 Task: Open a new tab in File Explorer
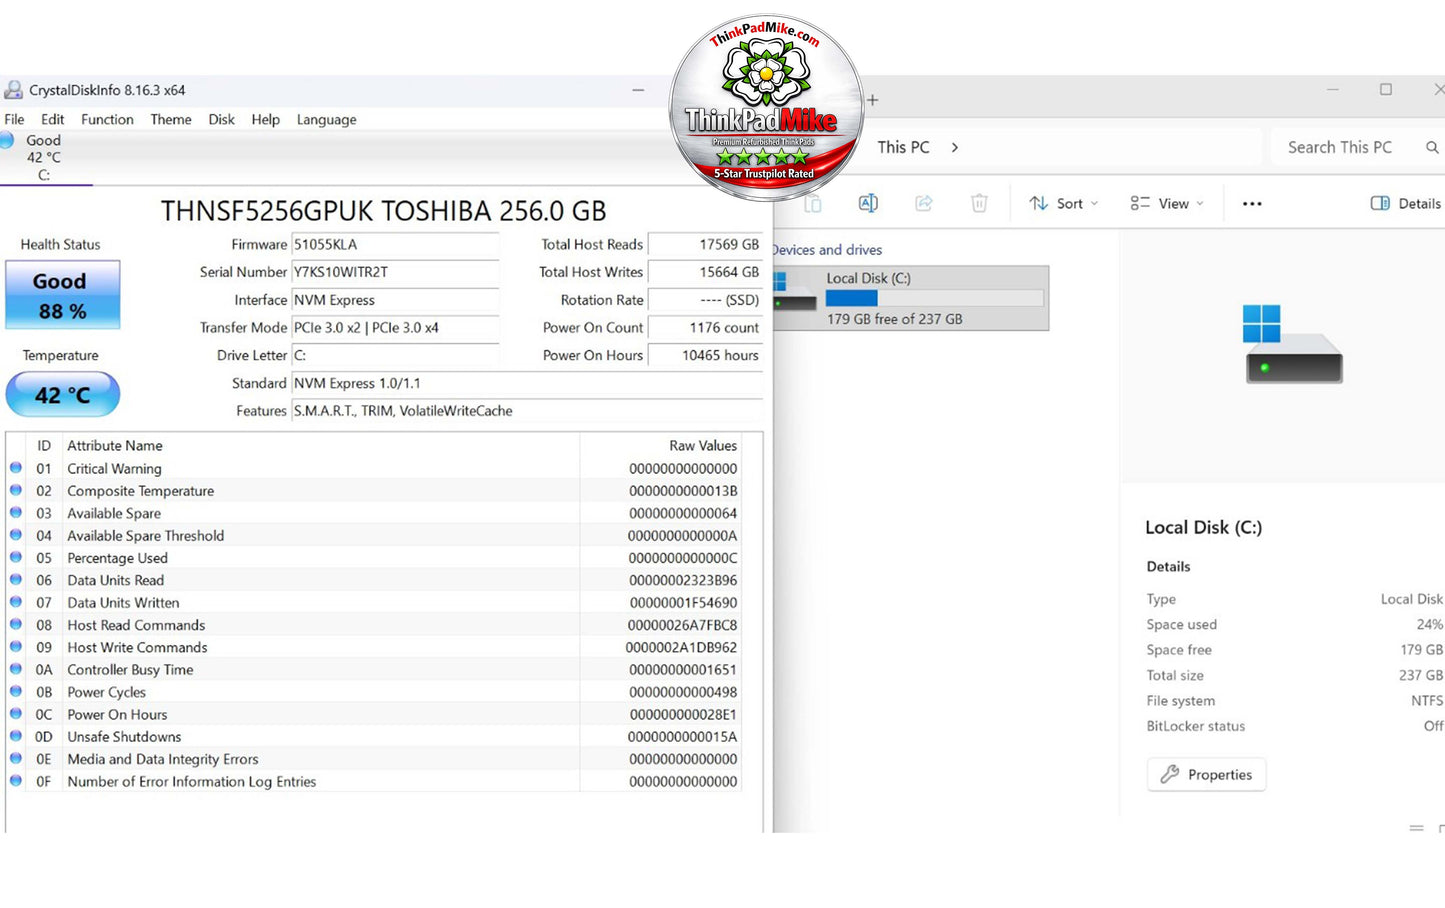(873, 100)
